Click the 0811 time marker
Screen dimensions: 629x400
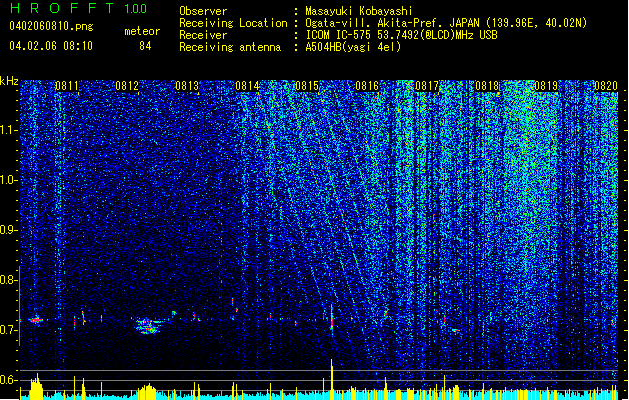67,86
